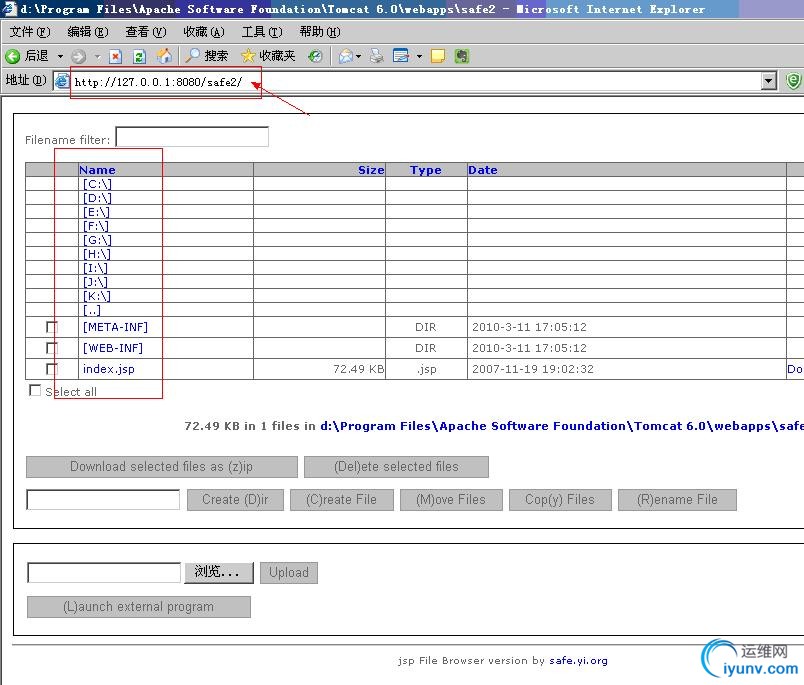Open the Favorites (收藏夹) star button

point(268,56)
